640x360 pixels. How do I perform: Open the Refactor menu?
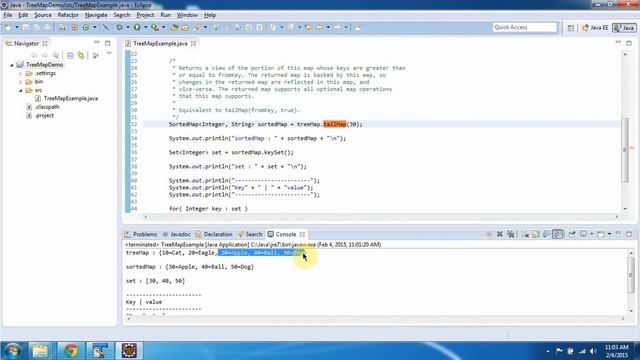pos(68,15)
